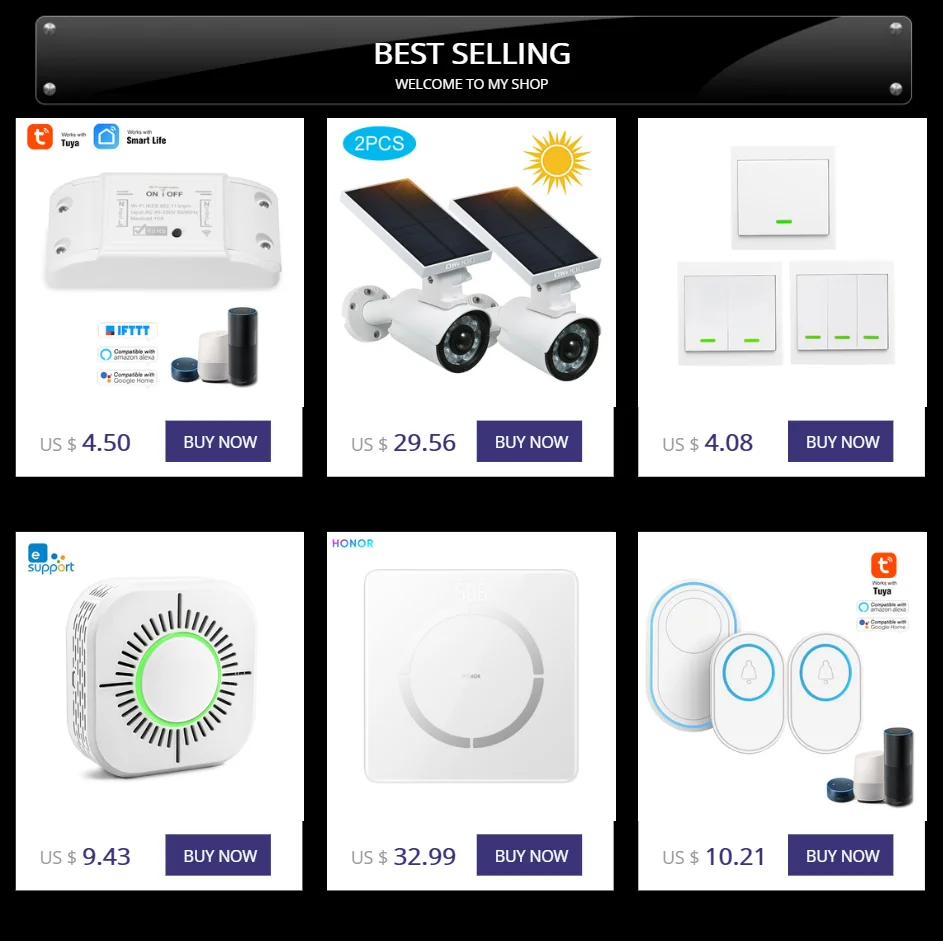Click BUY NOW for the 10.21 wireless doorbell
943x941 pixels.
pyautogui.click(x=841, y=855)
